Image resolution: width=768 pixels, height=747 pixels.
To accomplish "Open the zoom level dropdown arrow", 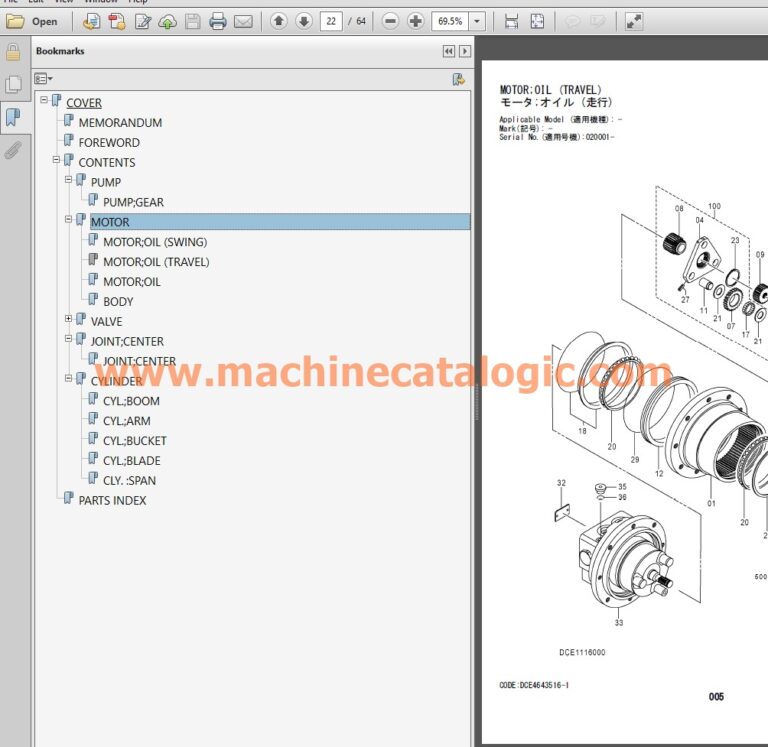I will pyautogui.click(x=477, y=21).
